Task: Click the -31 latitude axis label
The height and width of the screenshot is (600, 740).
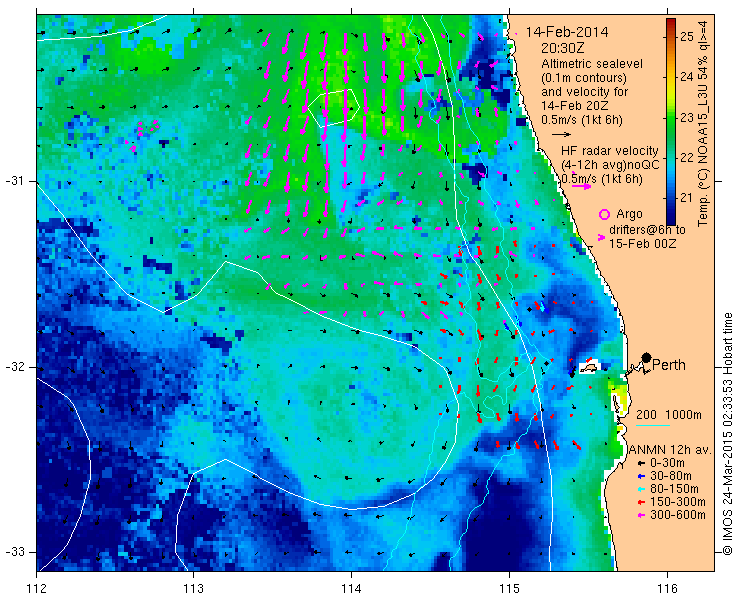Action: point(14,181)
